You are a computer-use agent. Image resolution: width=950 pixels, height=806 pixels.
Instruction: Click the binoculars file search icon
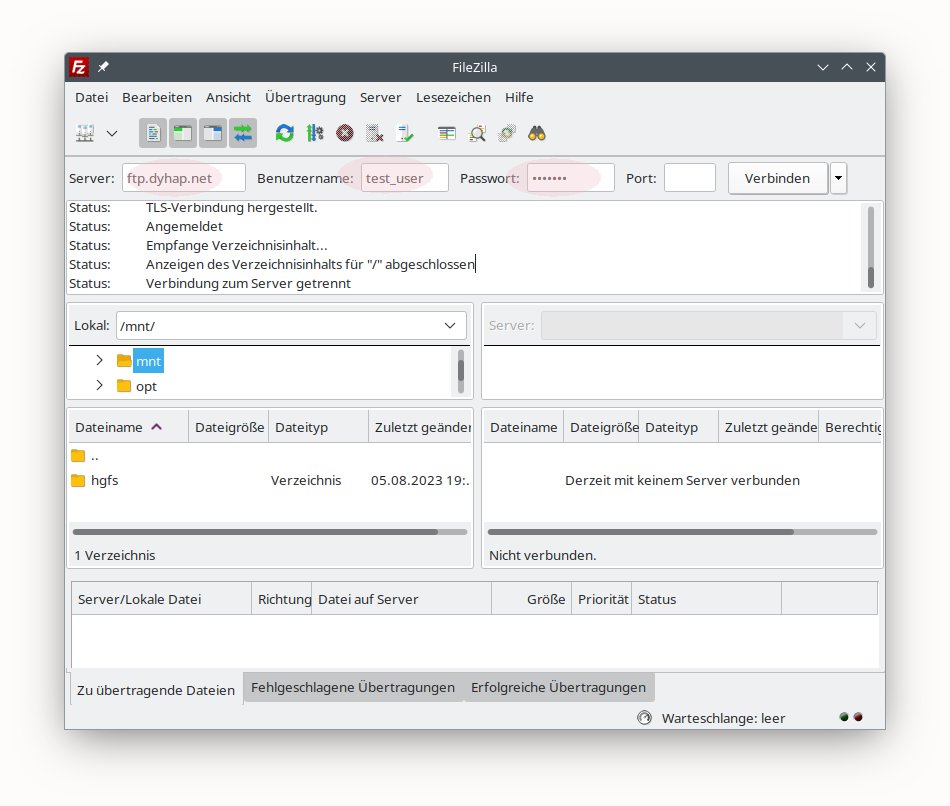click(537, 133)
